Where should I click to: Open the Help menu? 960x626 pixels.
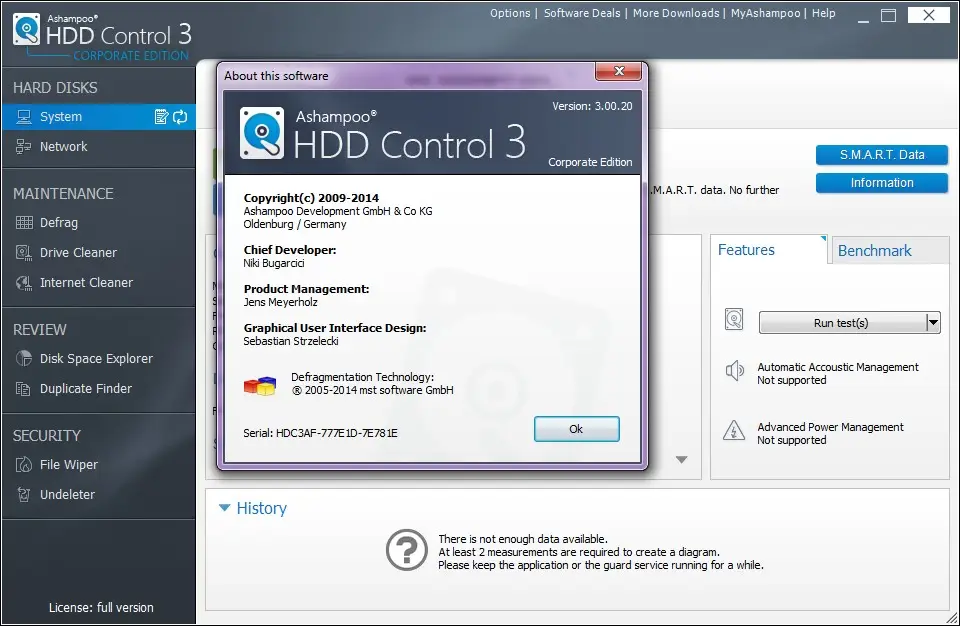[823, 13]
